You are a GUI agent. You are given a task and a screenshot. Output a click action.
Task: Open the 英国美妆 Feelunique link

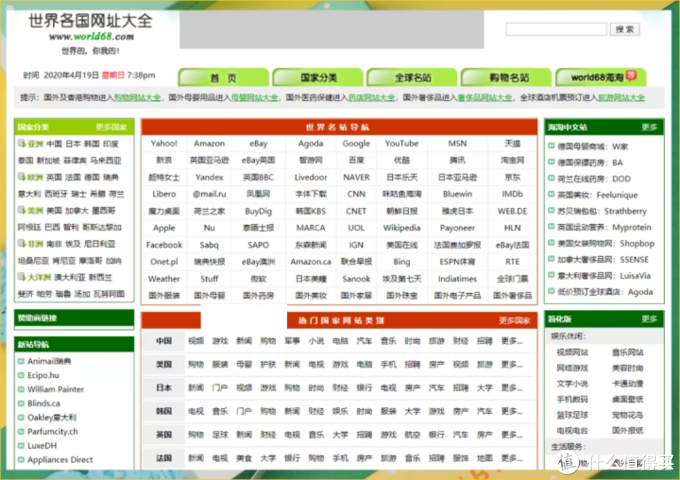pos(598,195)
